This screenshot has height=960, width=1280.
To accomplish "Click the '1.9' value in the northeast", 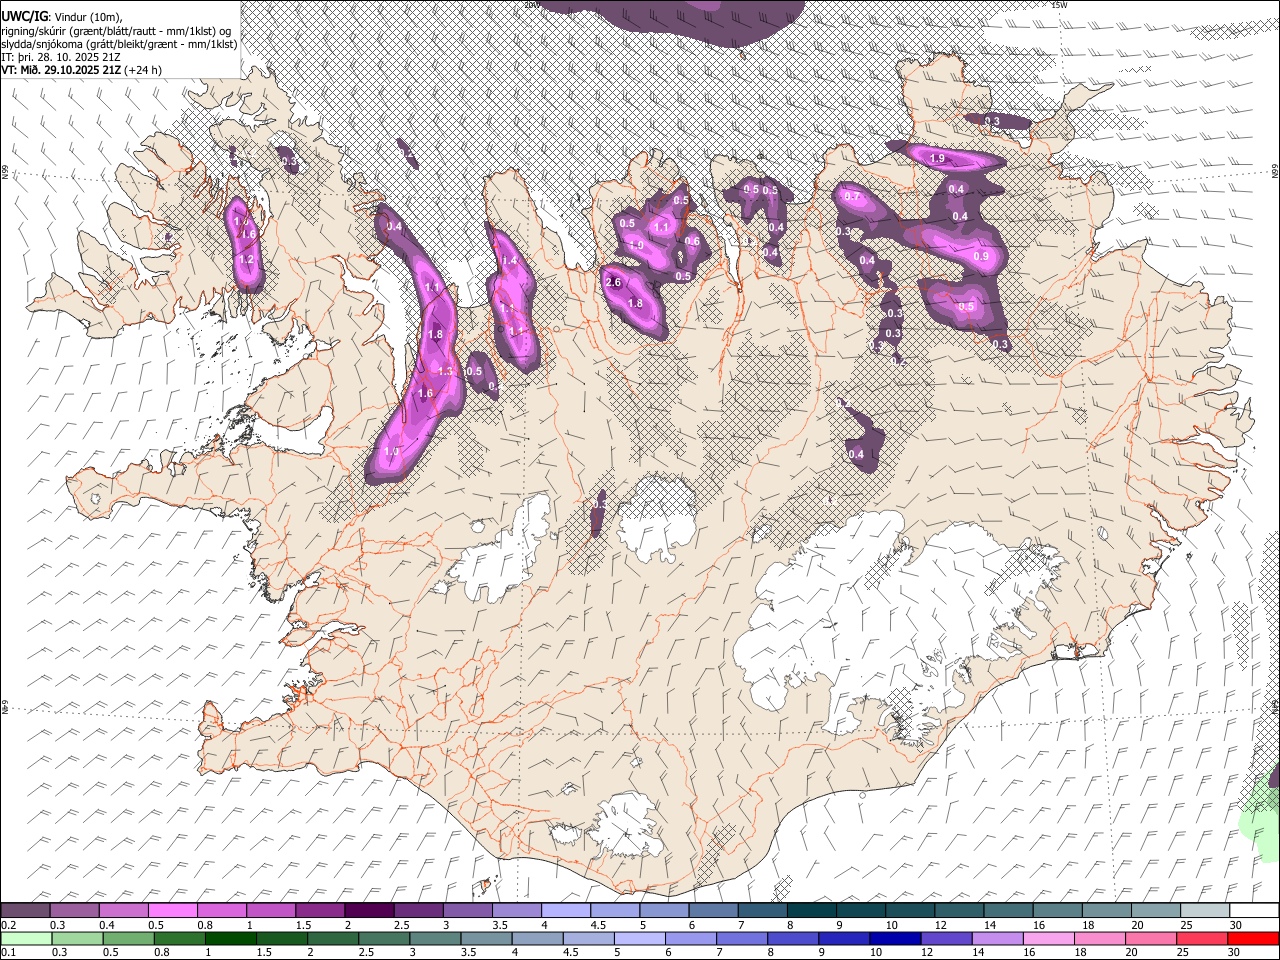I will 937,159.
